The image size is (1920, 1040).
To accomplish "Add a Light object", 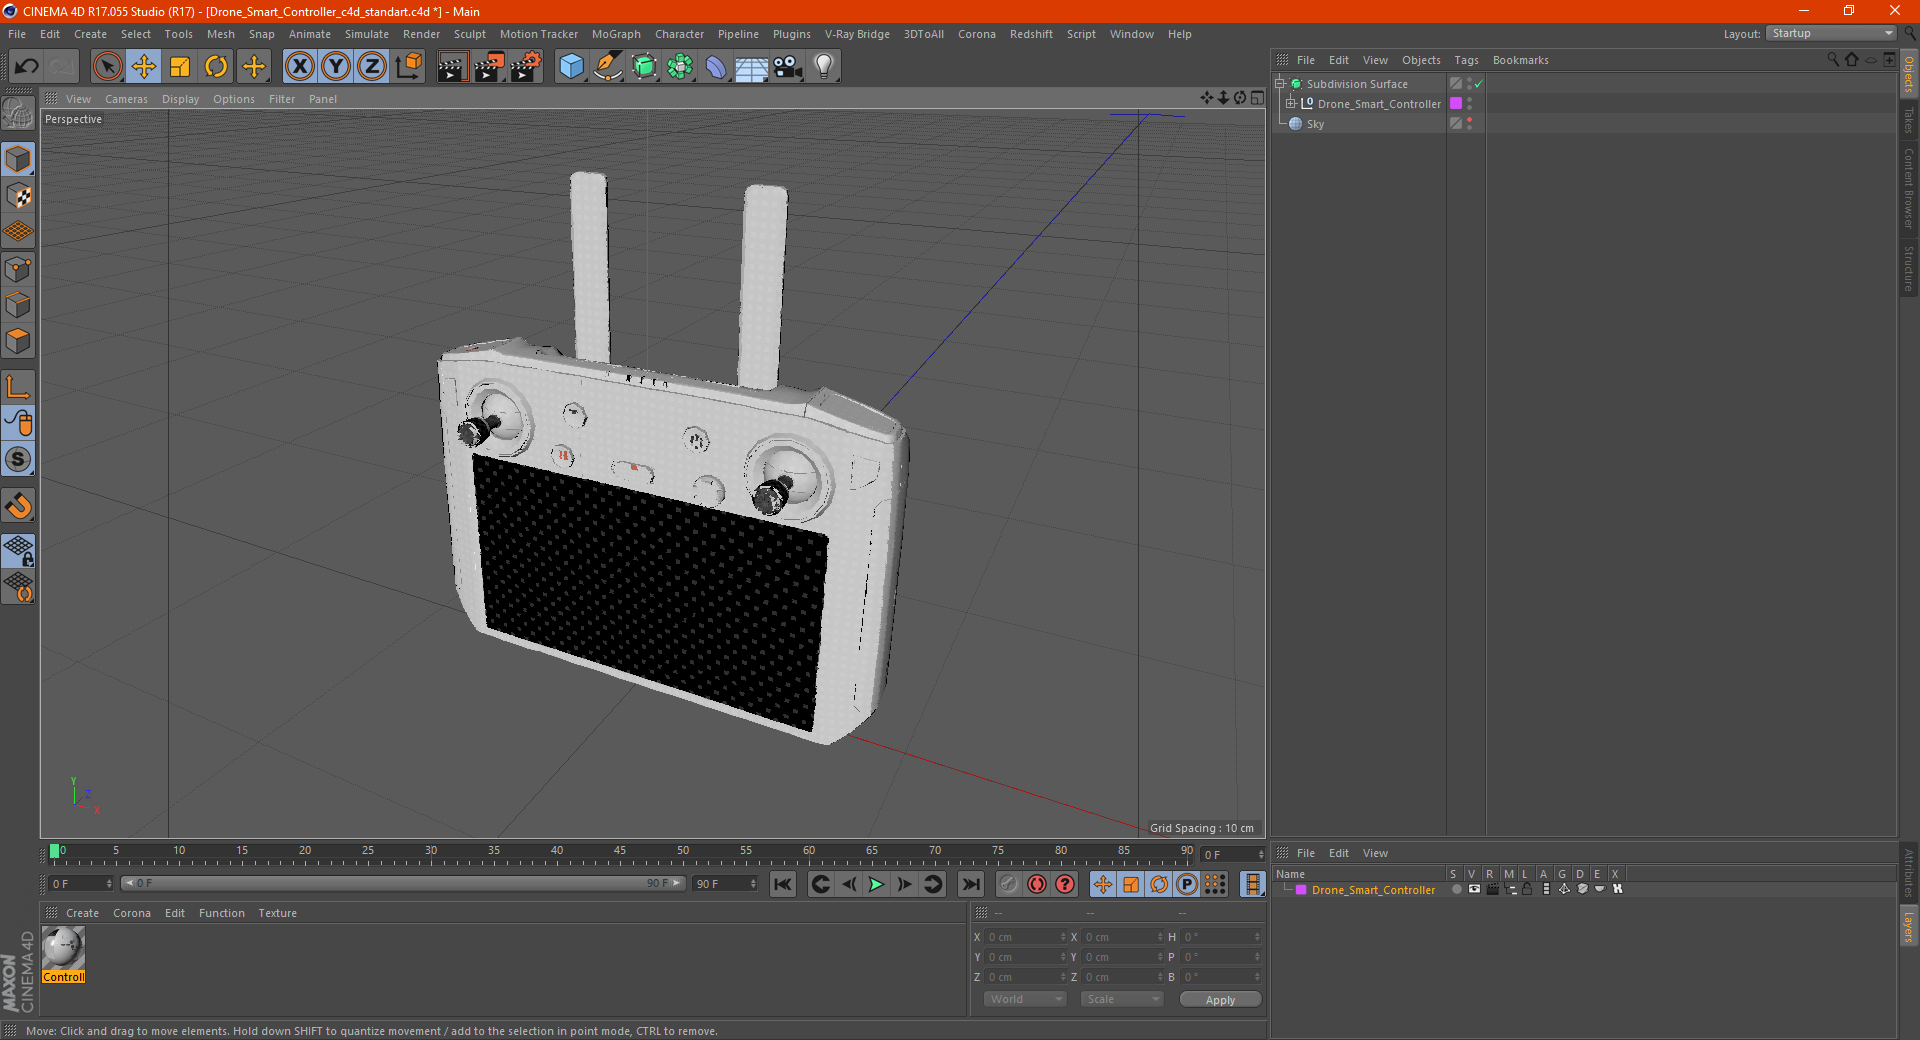I will pyautogui.click(x=824, y=67).
